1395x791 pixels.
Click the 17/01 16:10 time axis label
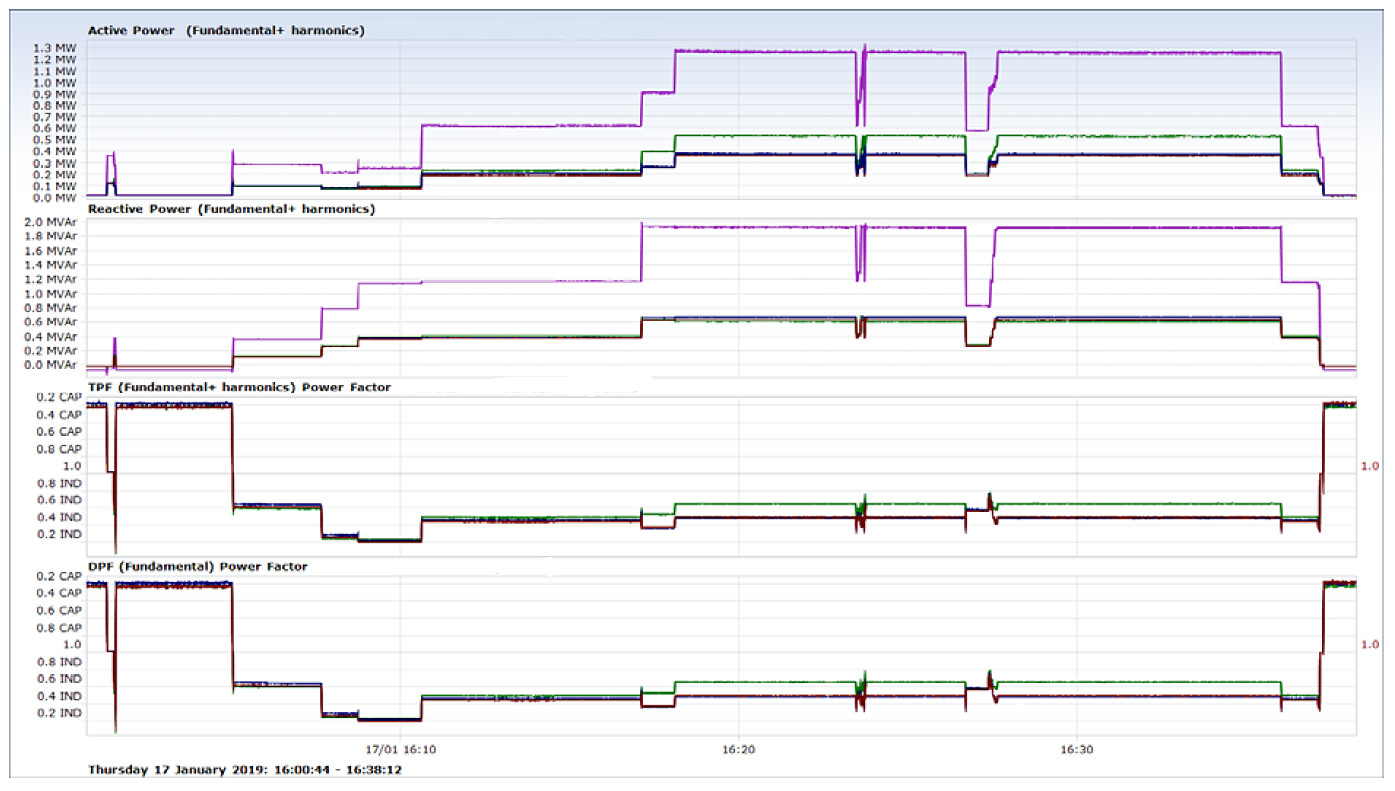pyautogui.click(x=399, y=748)
